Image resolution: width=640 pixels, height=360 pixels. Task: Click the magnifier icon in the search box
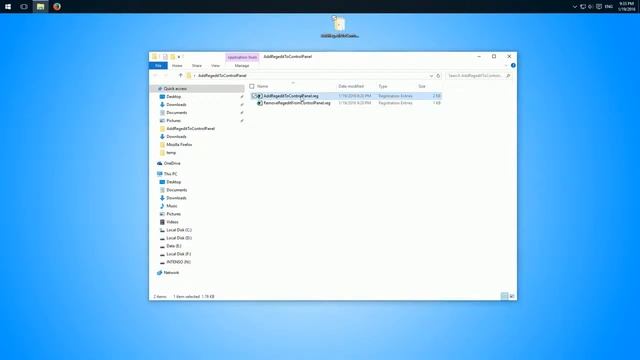click(x=508, y=76)
